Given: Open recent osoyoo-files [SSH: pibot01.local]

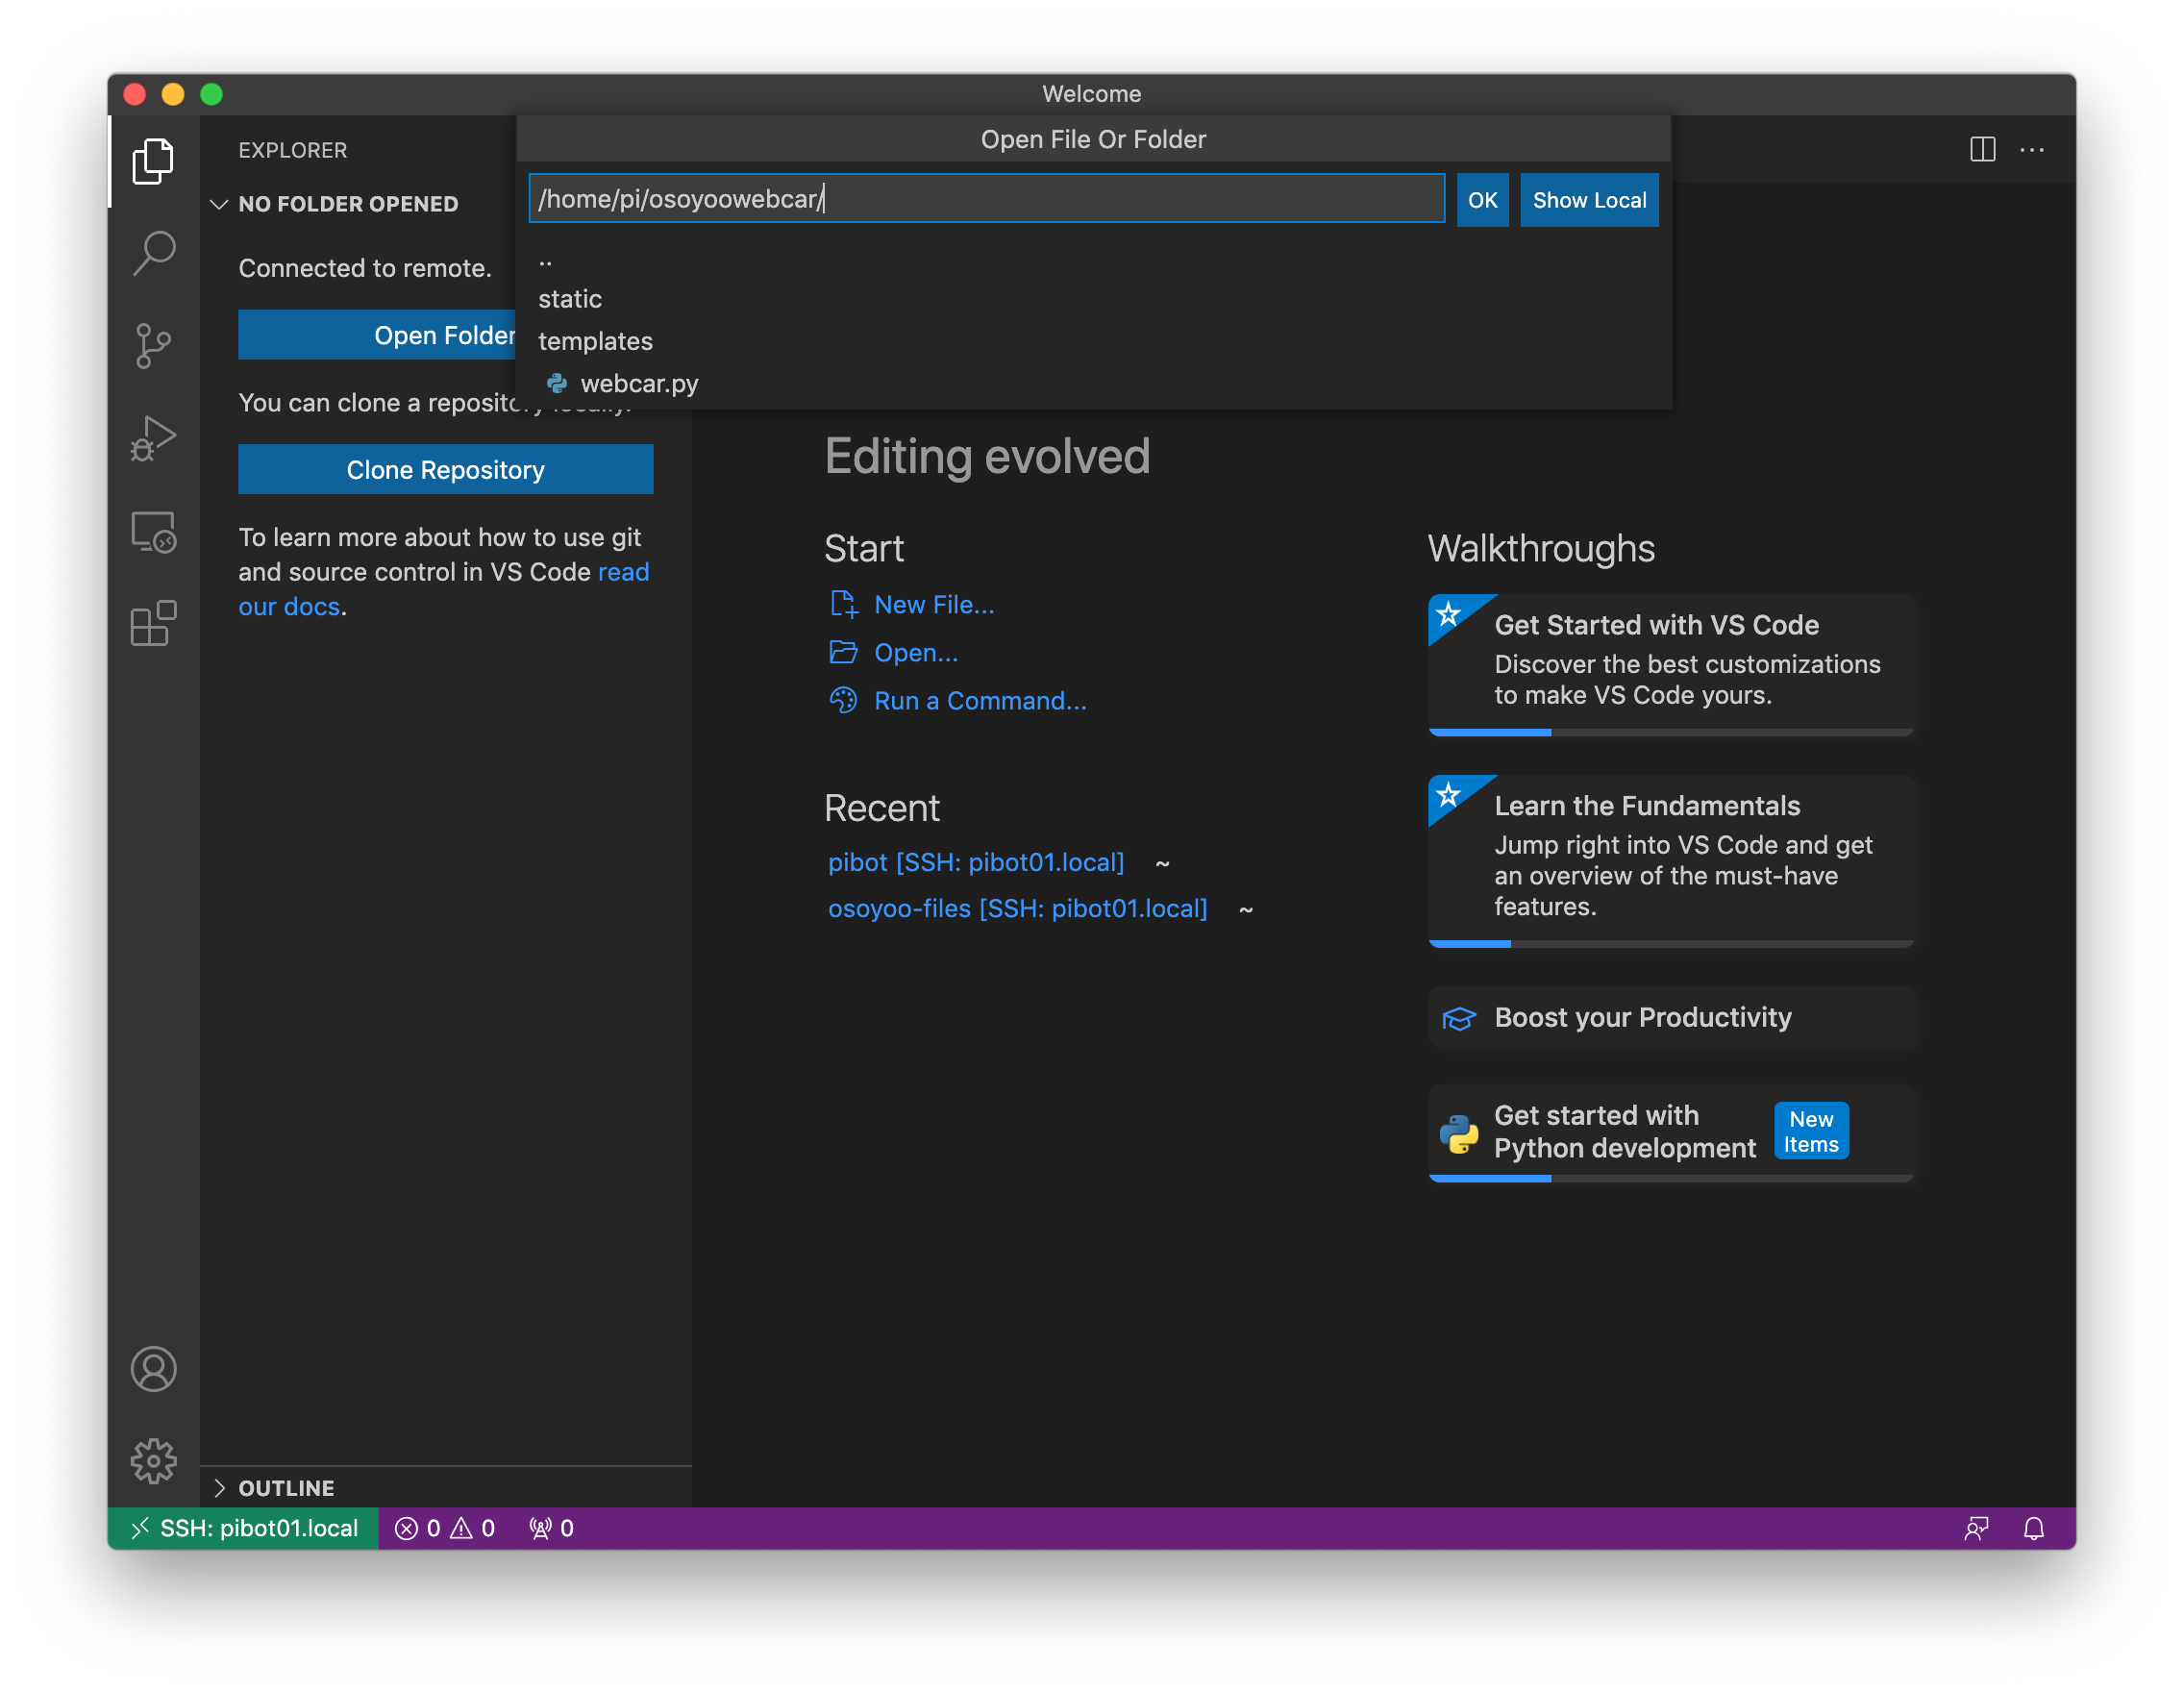Looking at the screenshot, I should pos(1017,908).
